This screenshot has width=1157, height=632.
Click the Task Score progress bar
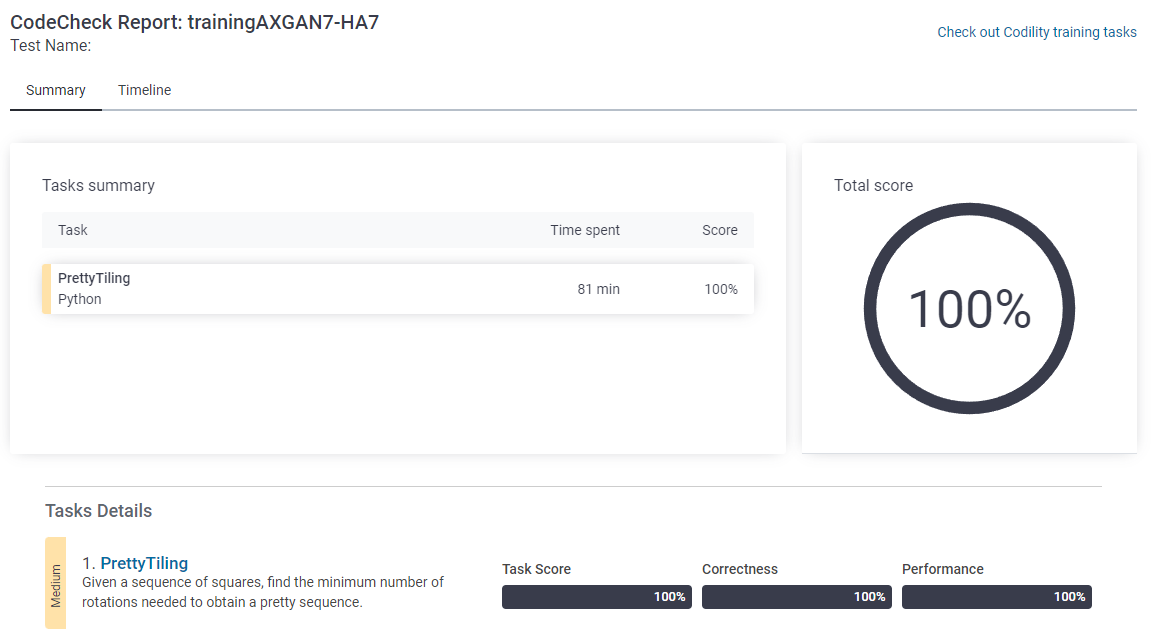coord(597,597)
